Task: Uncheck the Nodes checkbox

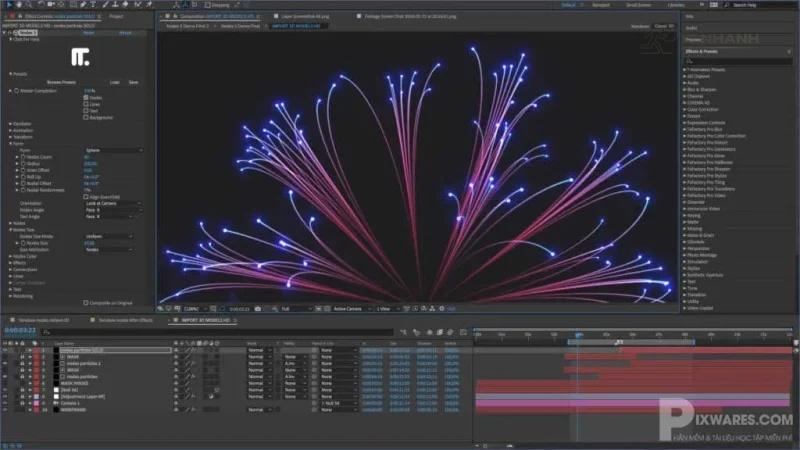Action: click(86, 97)
